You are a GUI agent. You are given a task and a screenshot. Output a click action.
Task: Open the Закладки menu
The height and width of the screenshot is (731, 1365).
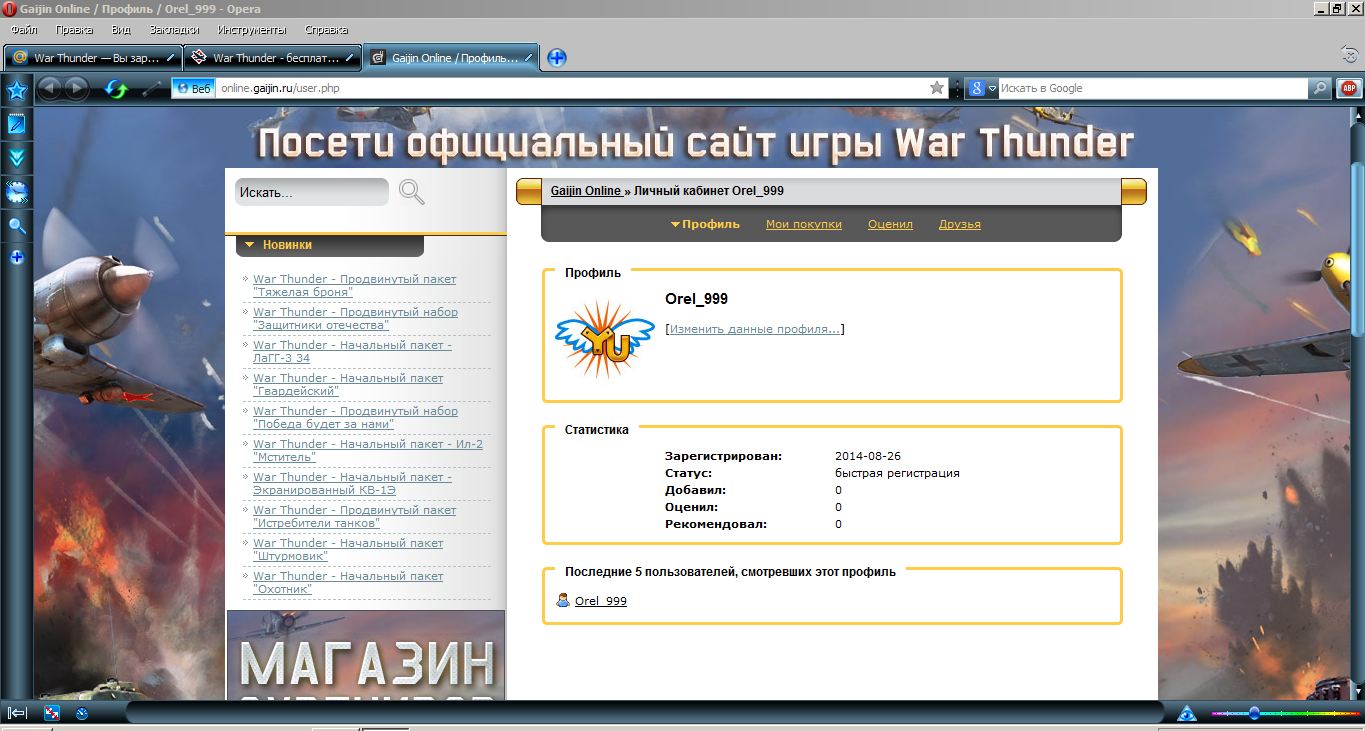point(174,30)
